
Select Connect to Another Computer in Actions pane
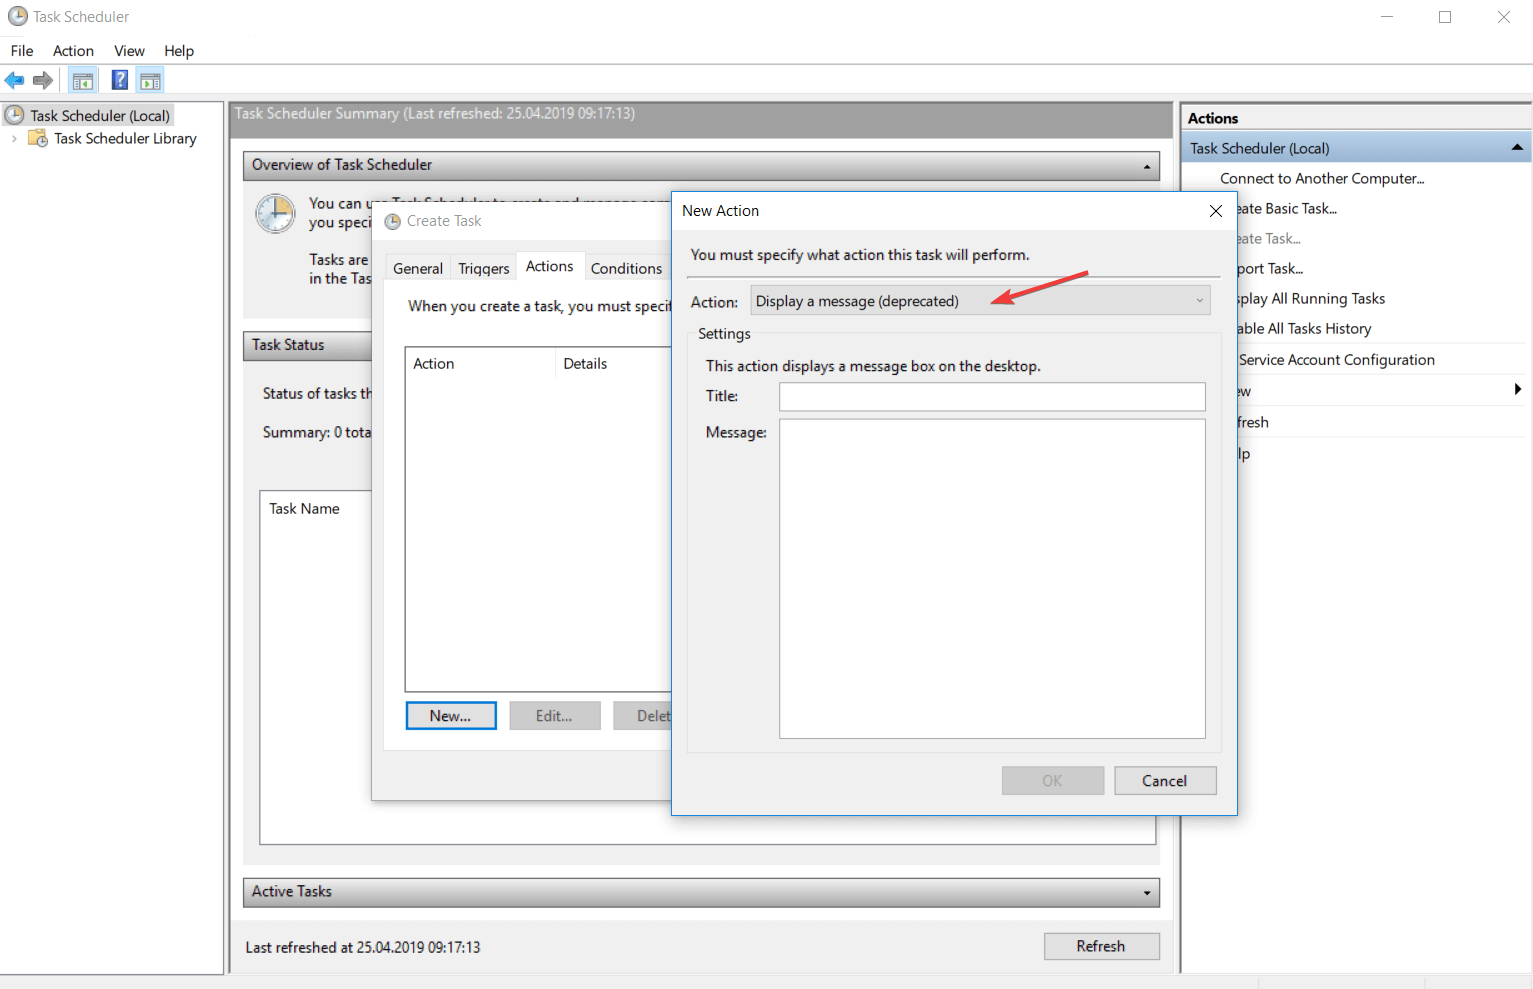click(1322, 178)
